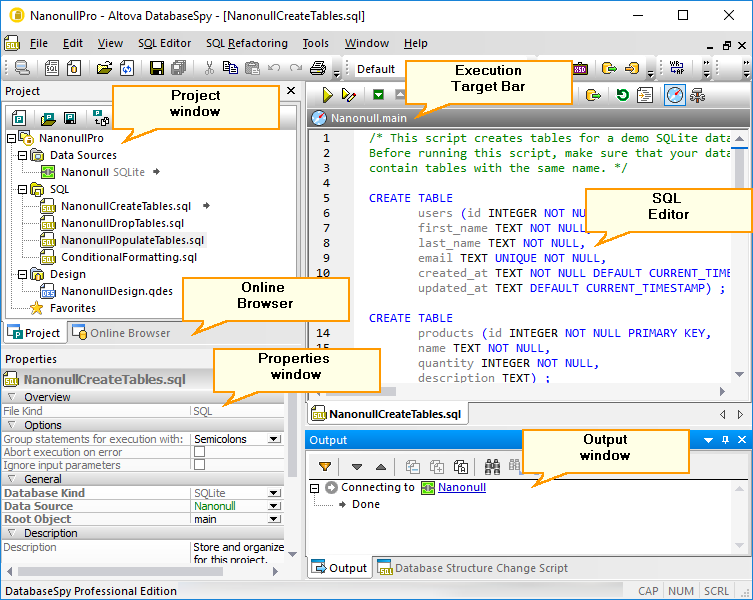
Task: Click the XSD schema management icon
Action: point(580,69)
